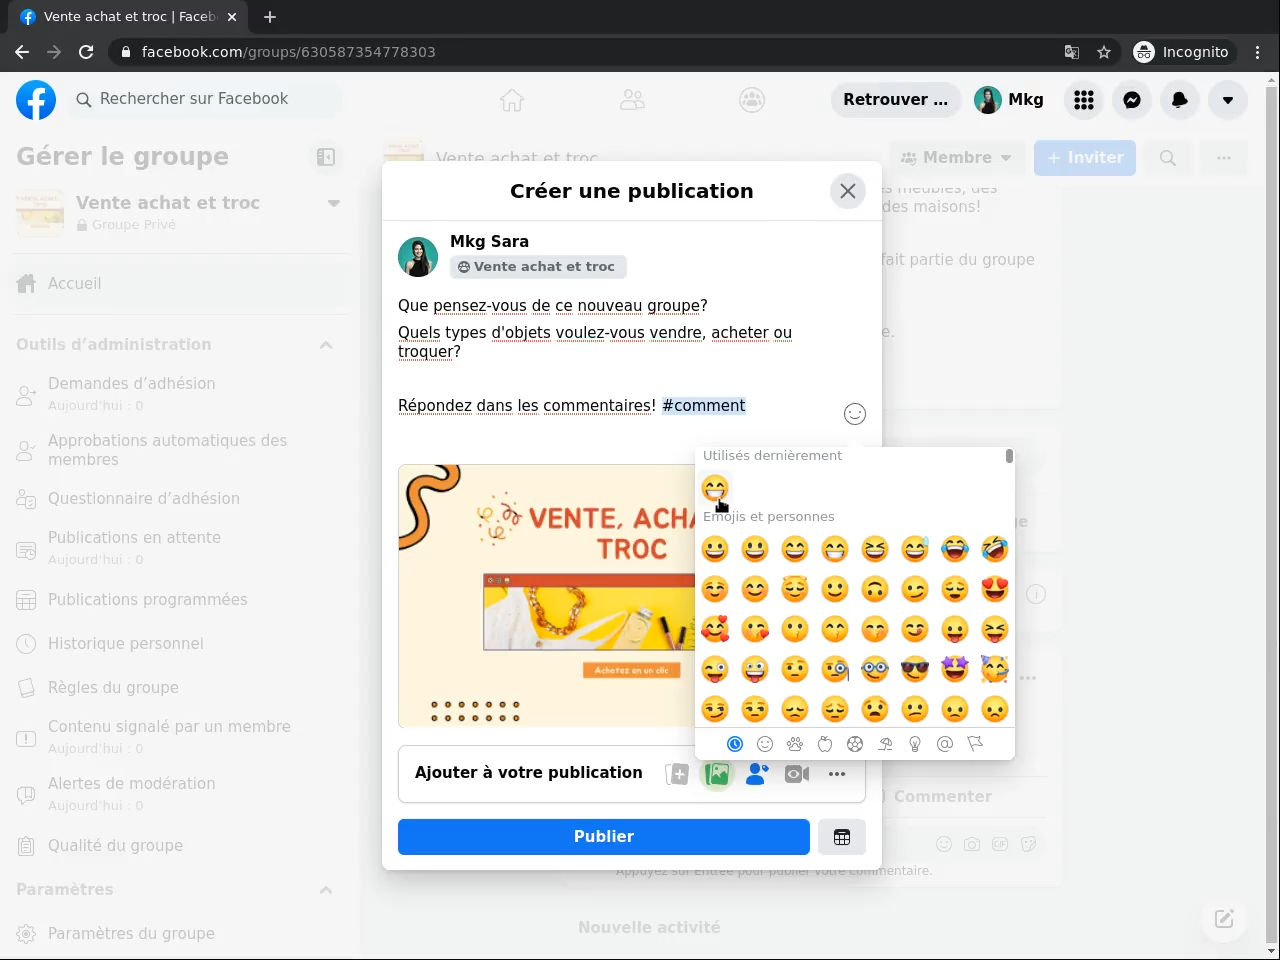The width and height of the screenshot is (1280, 960).
Task: Switch to symbols @ emoji tab
Action: coord(945,744)
